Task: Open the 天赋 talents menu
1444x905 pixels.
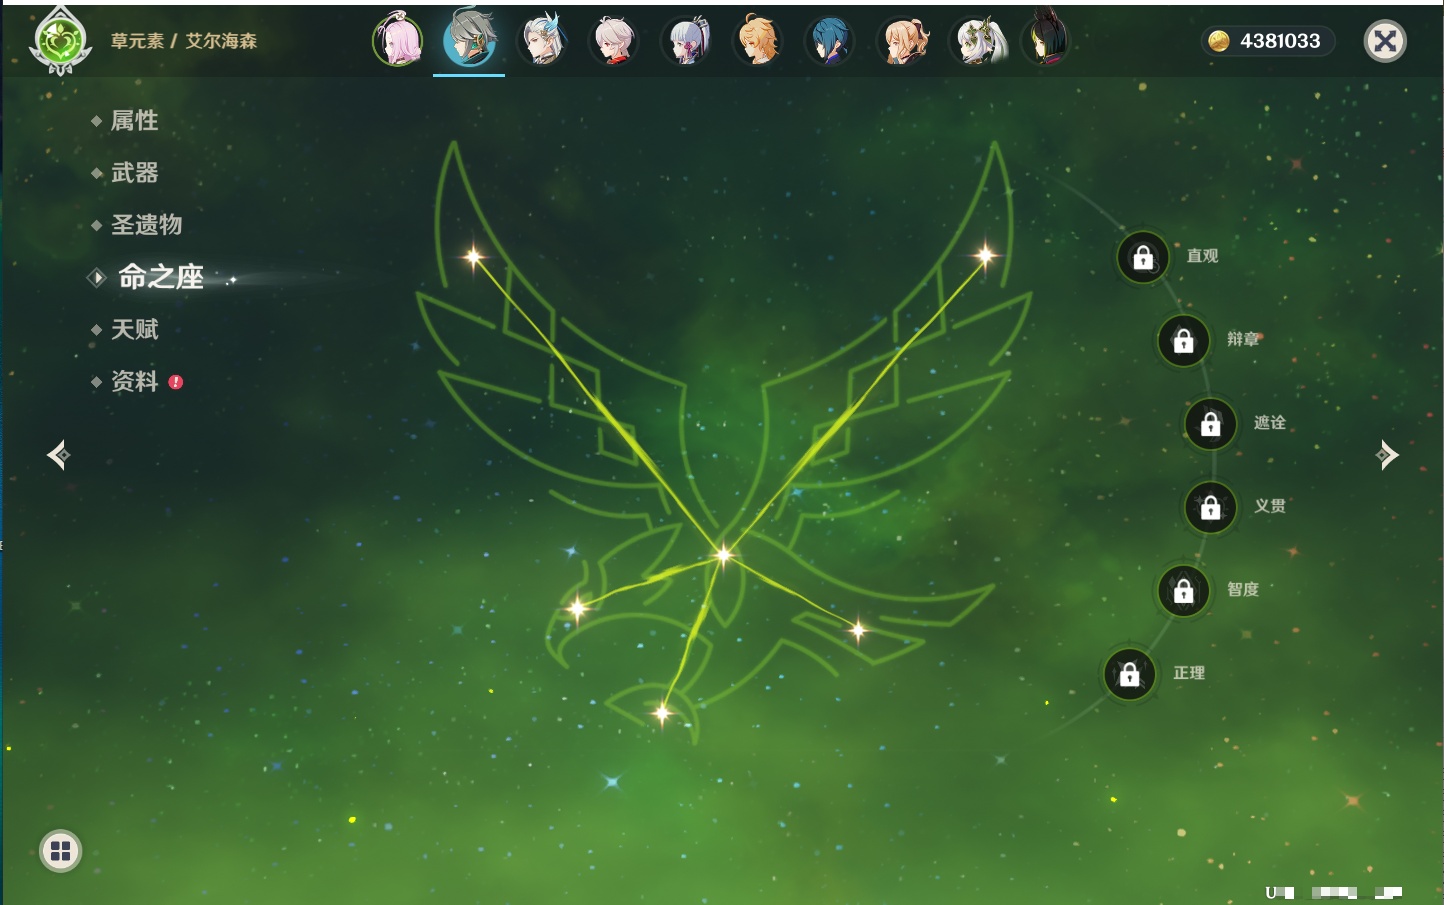Action: coord(134,329)
